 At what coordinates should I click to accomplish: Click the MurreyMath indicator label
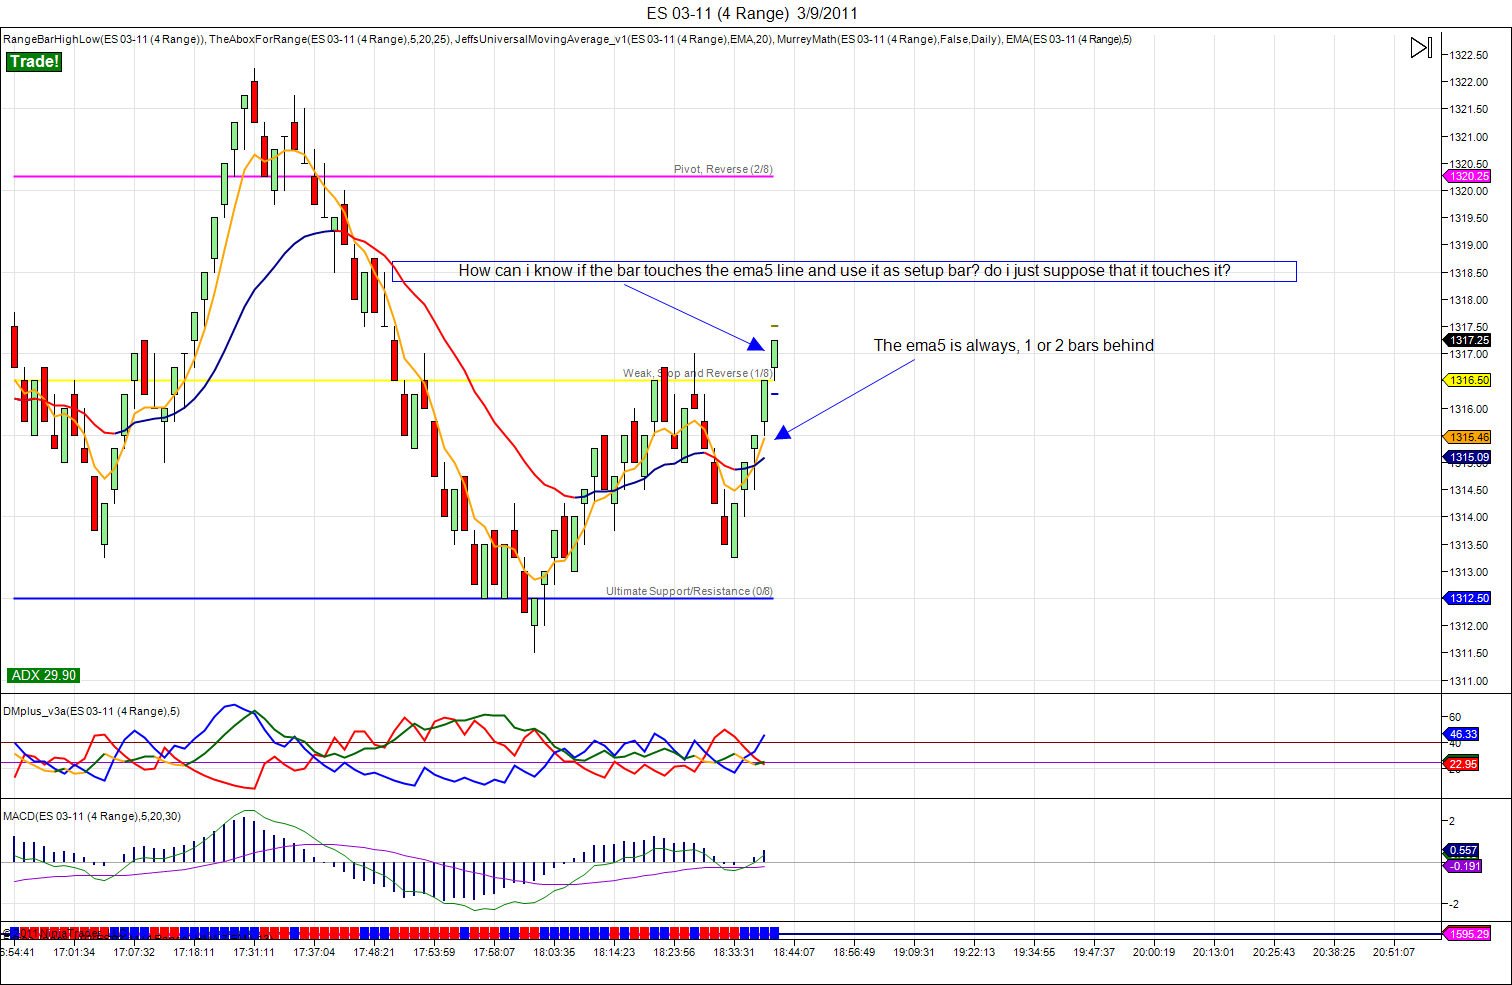[x=889, y=39]
